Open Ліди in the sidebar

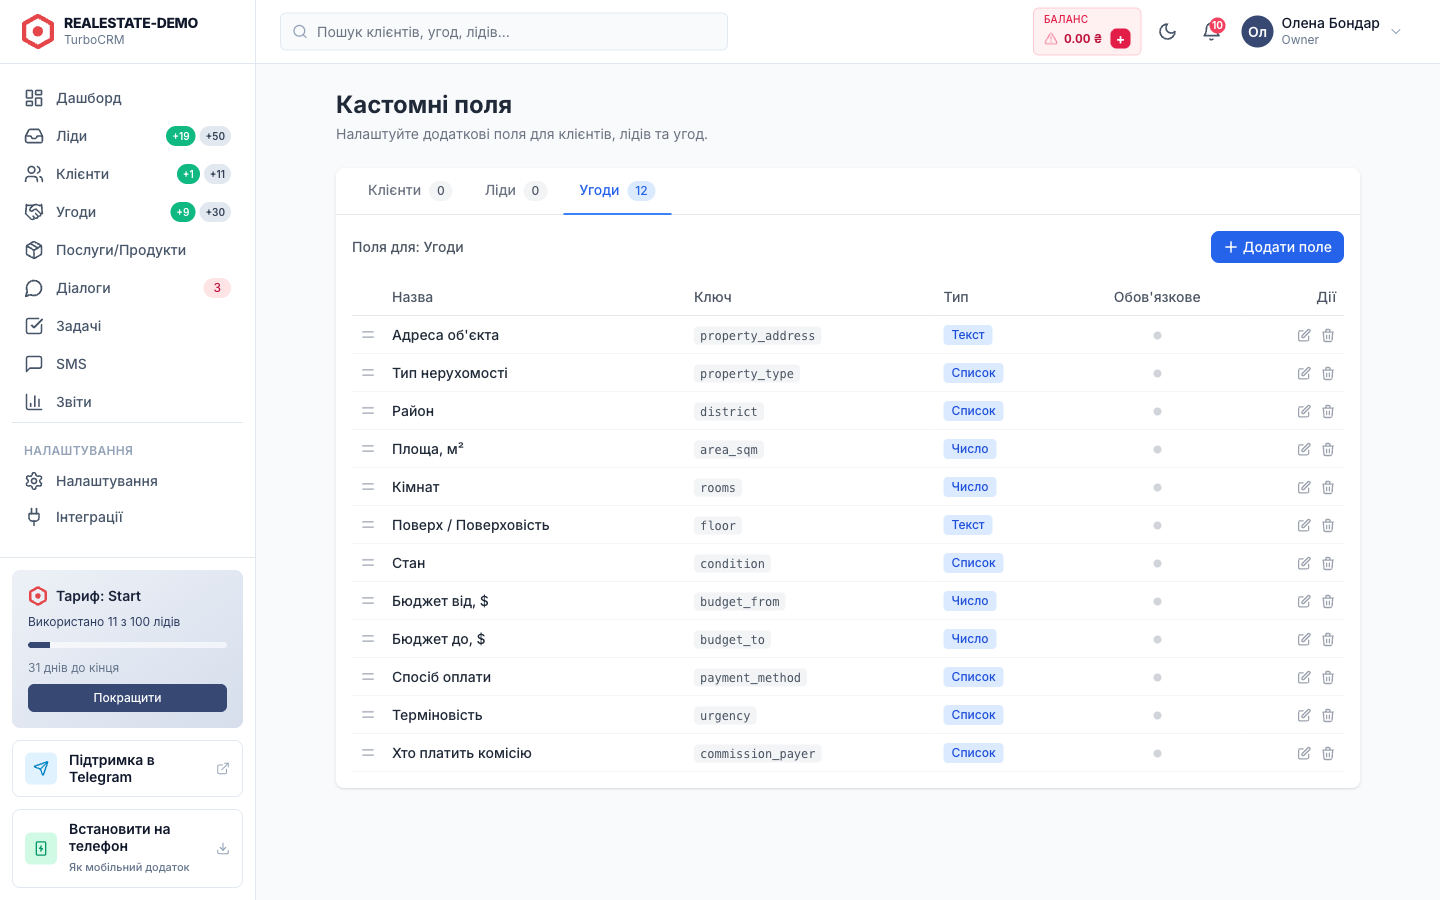127,136
